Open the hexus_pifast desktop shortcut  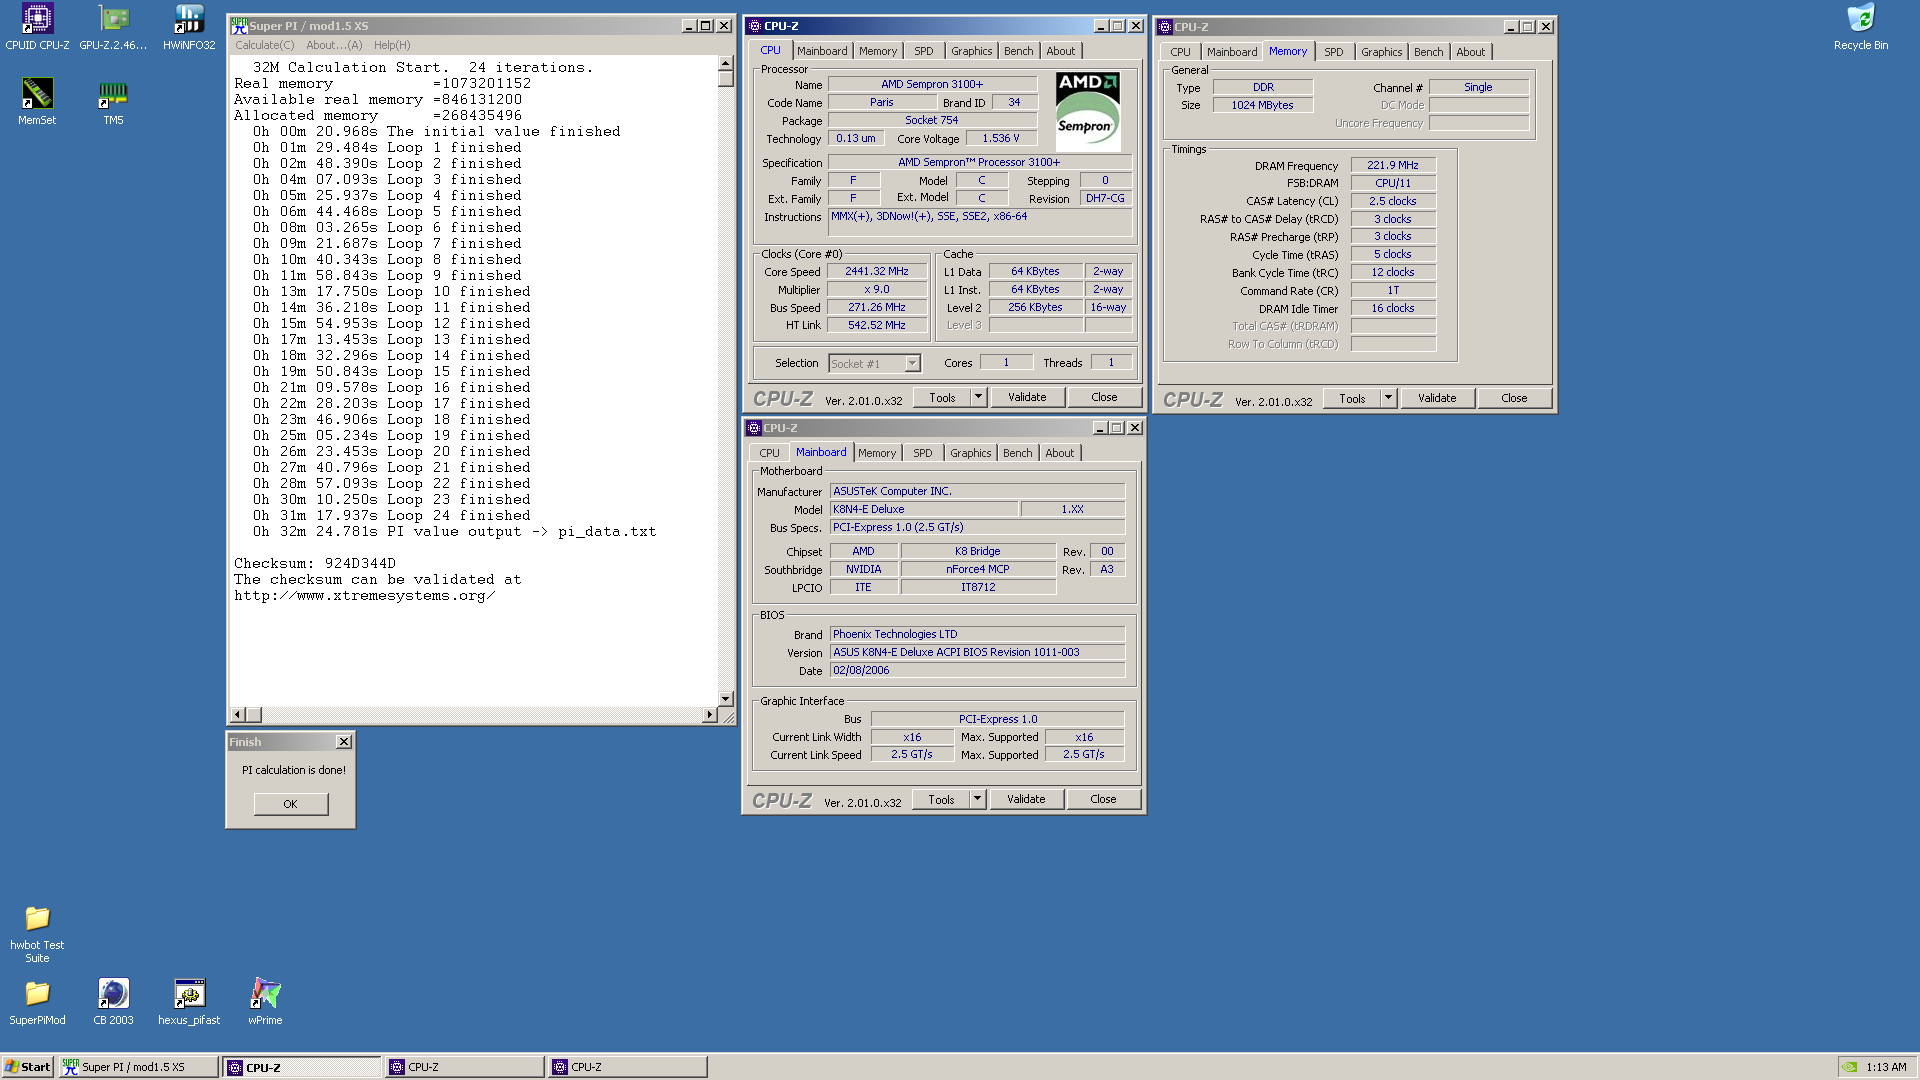pyautogui.click(x=189, y=1002)
